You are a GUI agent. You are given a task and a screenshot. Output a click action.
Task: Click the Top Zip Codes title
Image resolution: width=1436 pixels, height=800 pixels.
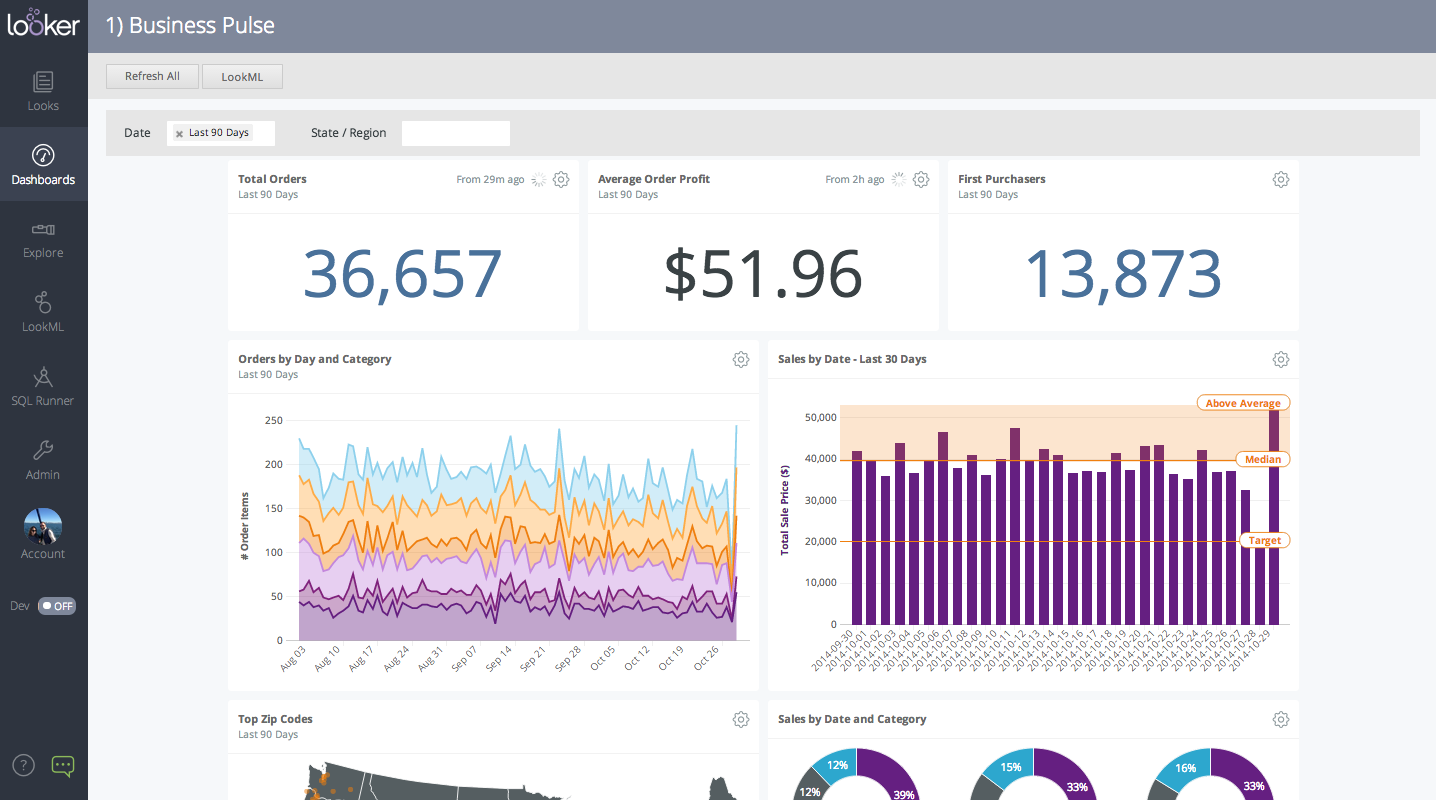tap(275, 719)
